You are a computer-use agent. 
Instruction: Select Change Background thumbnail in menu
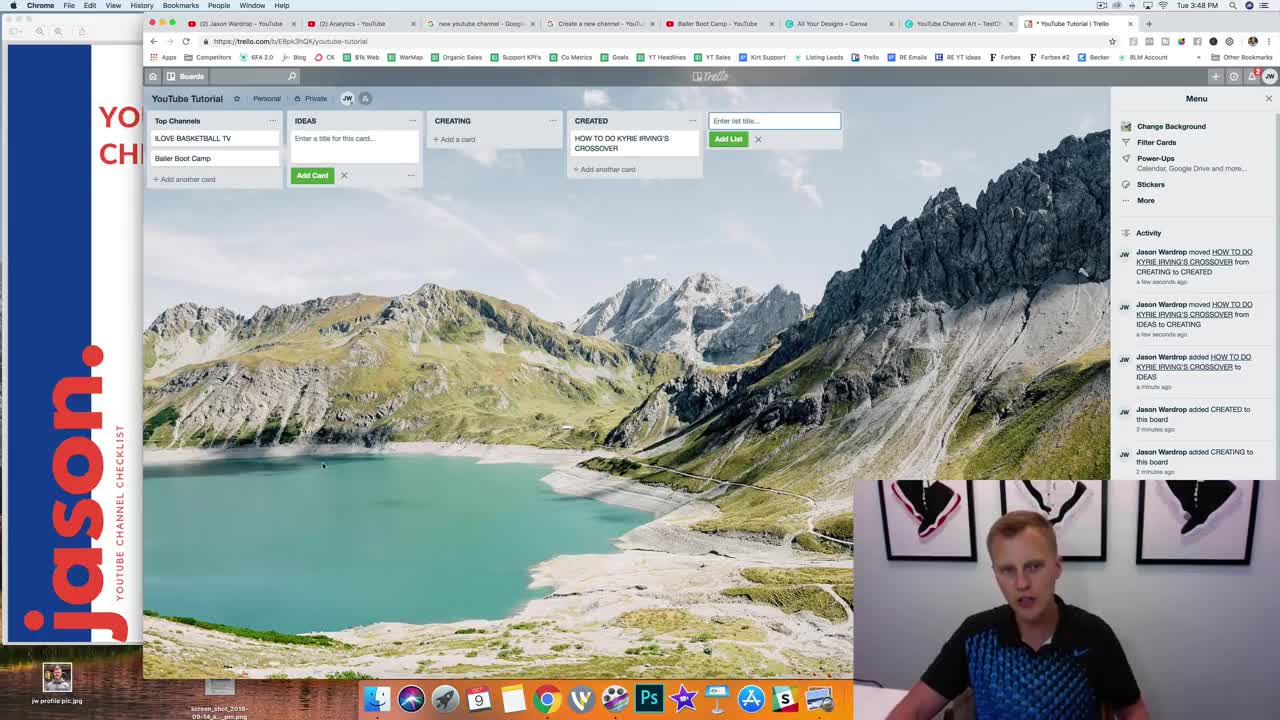pos(1126,126)
